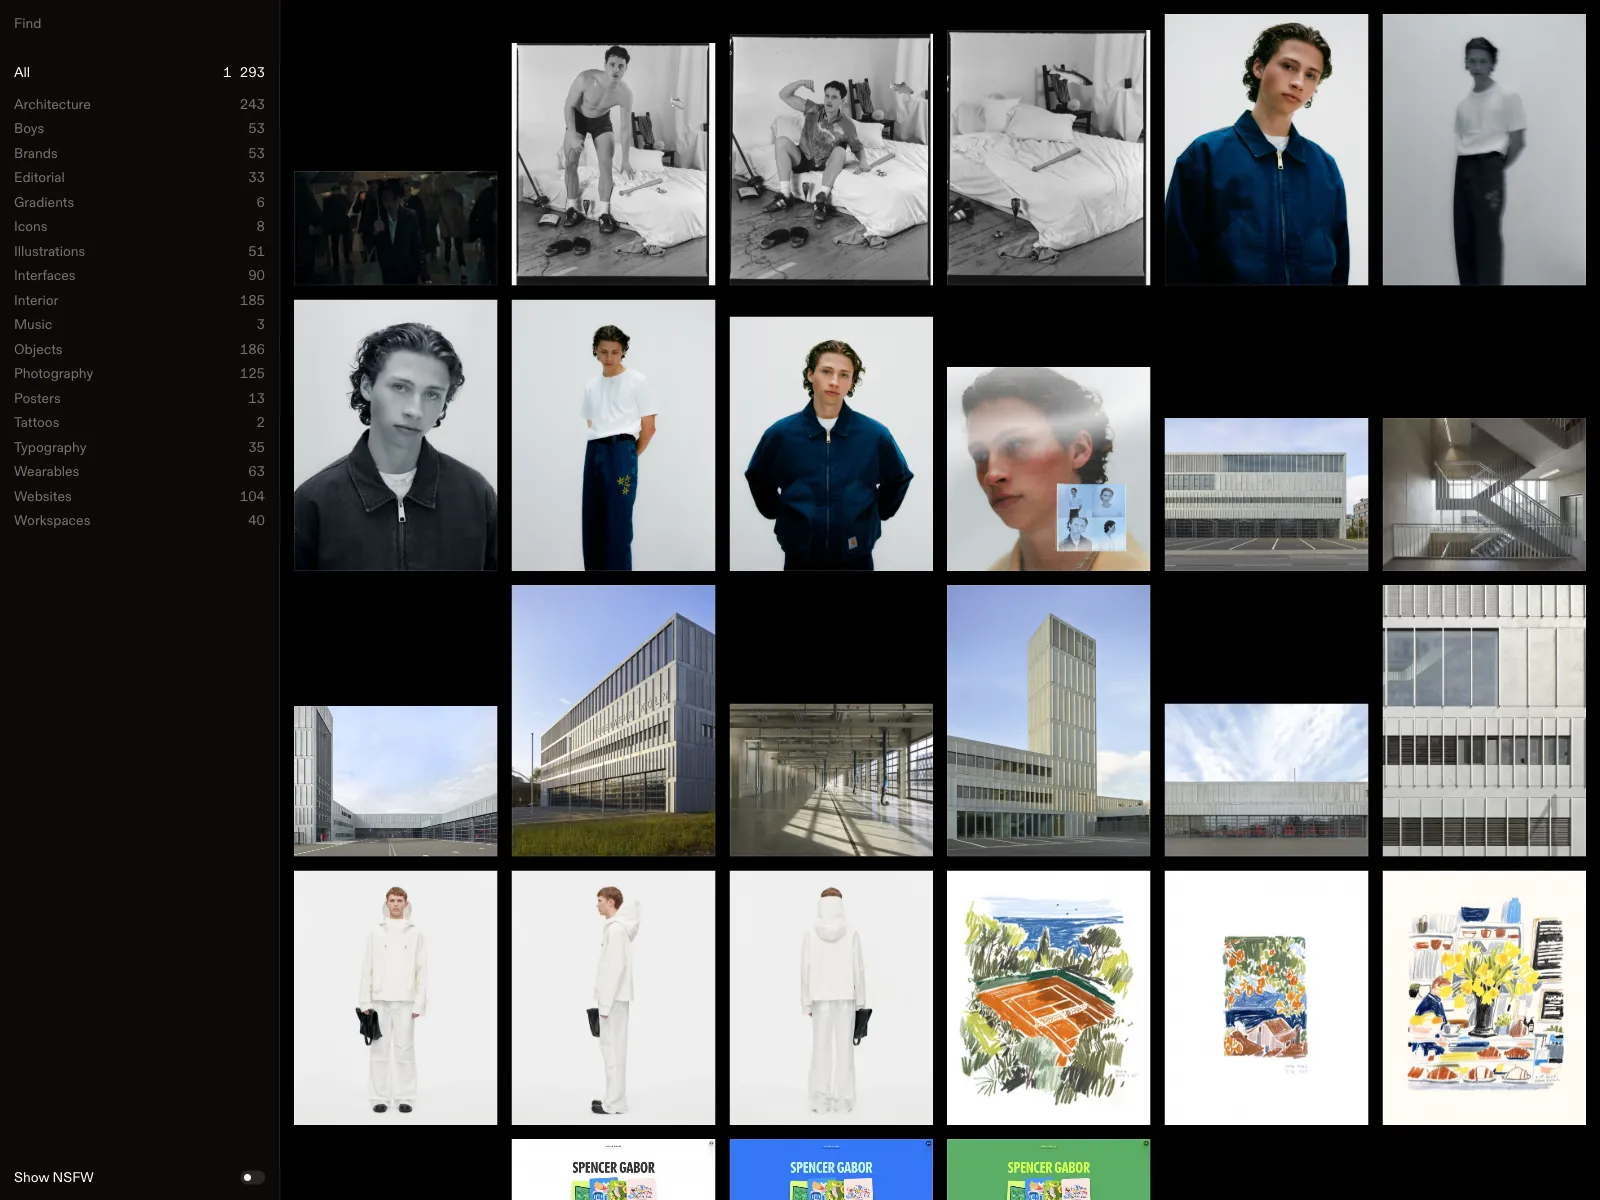Filter by Architecture category
Image resolution: width=1600 pixels, height=1200 pixels.
click(139, 104)
